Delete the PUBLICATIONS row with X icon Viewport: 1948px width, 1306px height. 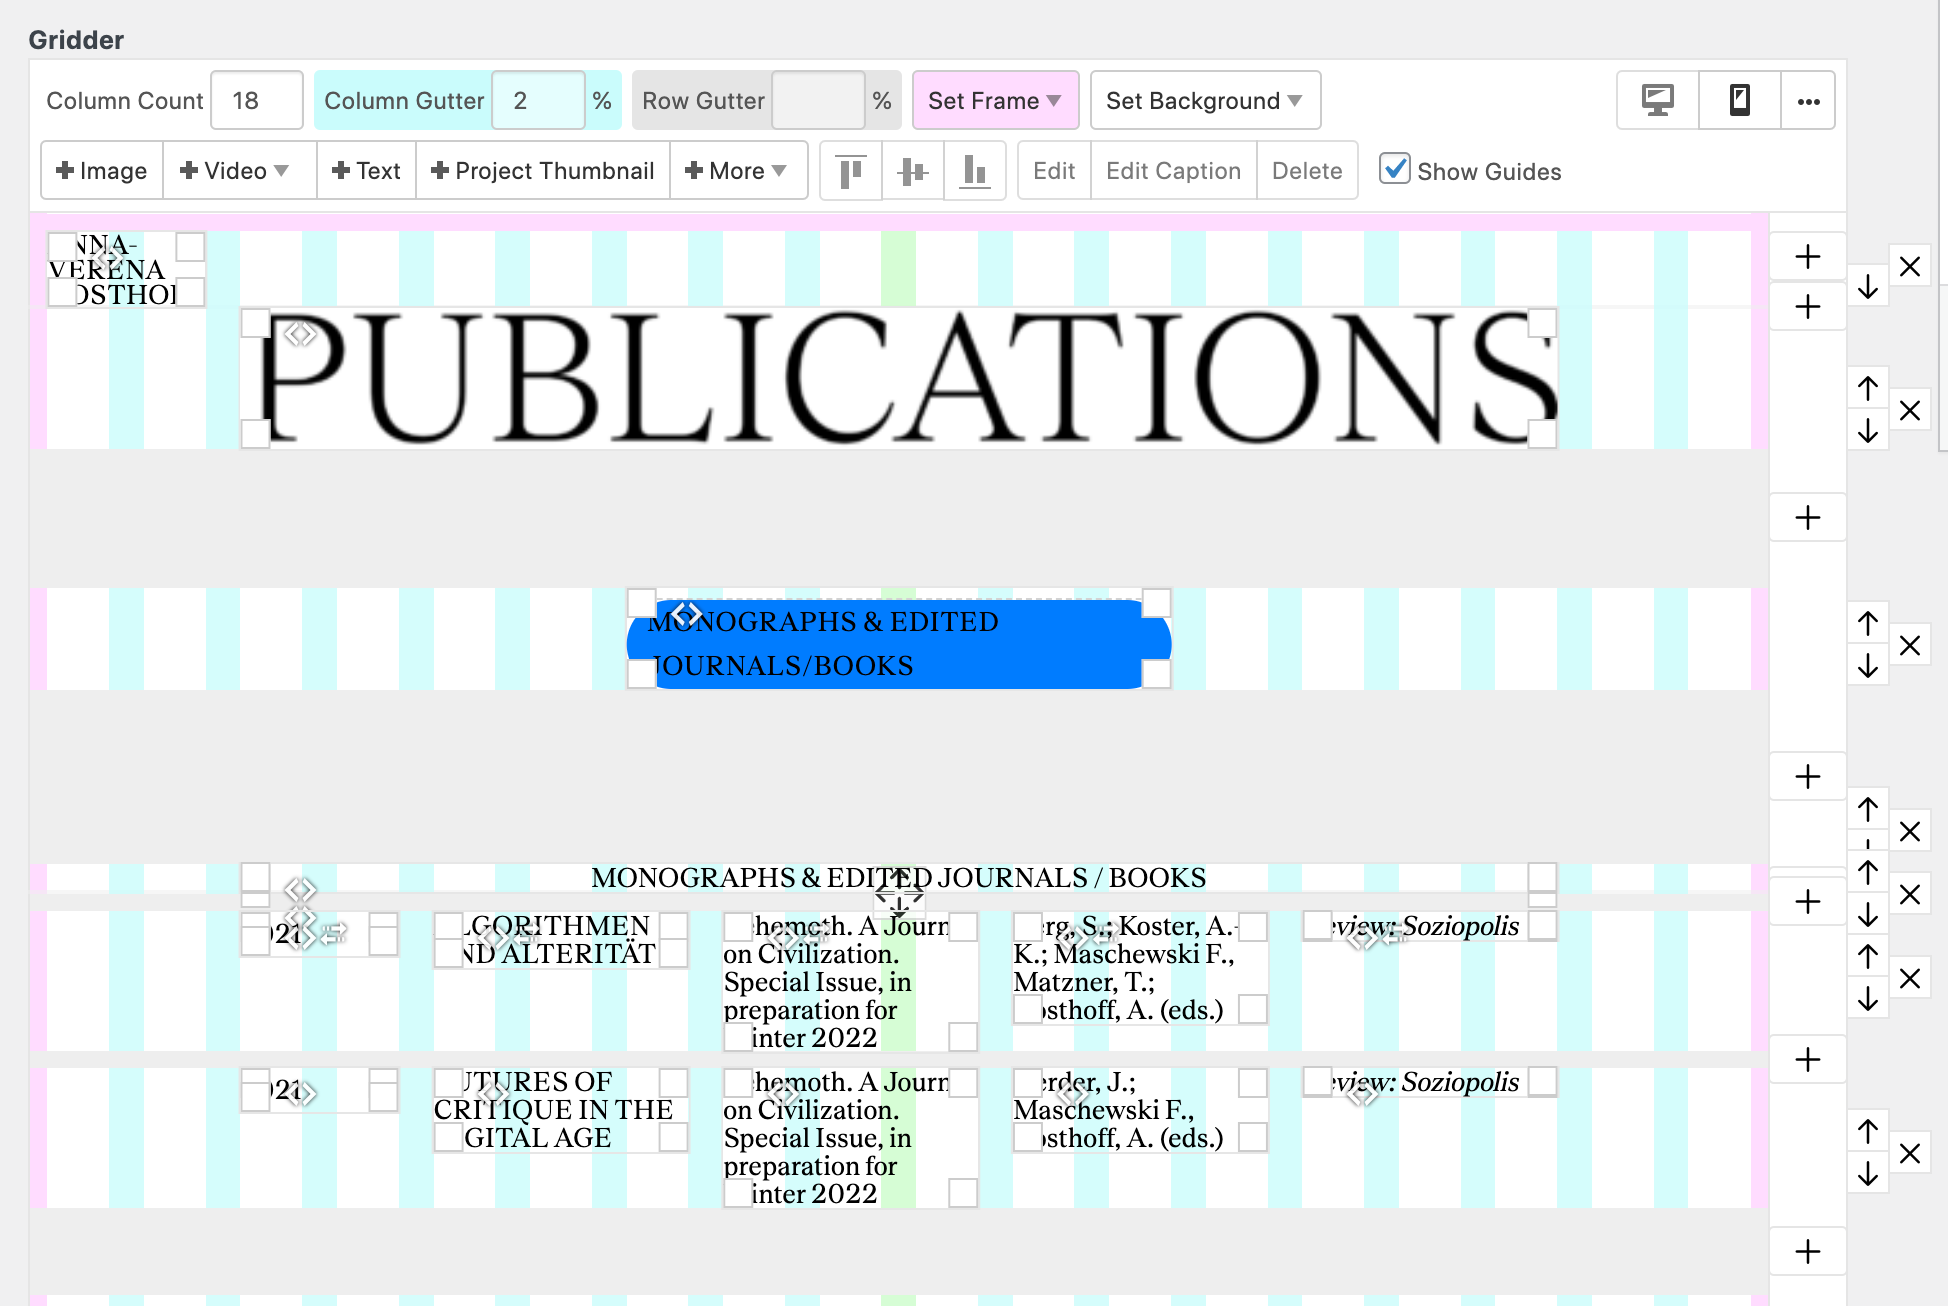[x=1909, y=411]
